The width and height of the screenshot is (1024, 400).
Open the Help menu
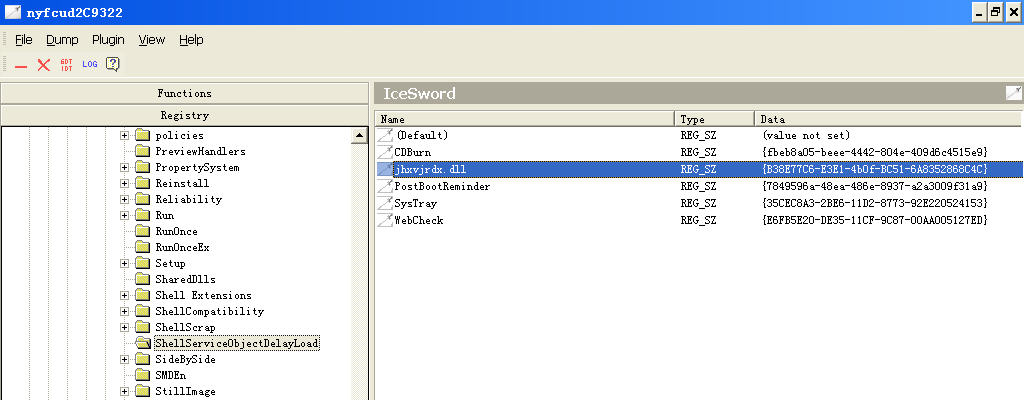pyautogui.click(x=191, y=40)
